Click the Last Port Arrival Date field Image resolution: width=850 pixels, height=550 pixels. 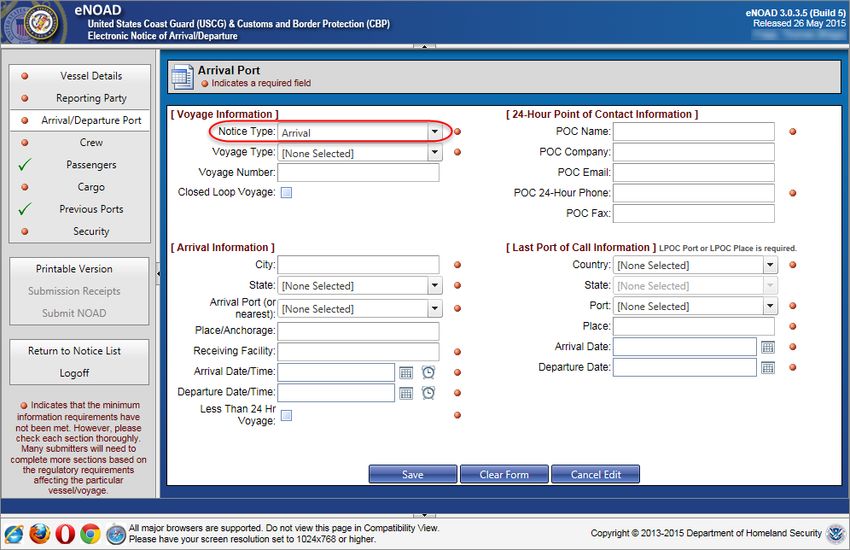pos(685,347)
